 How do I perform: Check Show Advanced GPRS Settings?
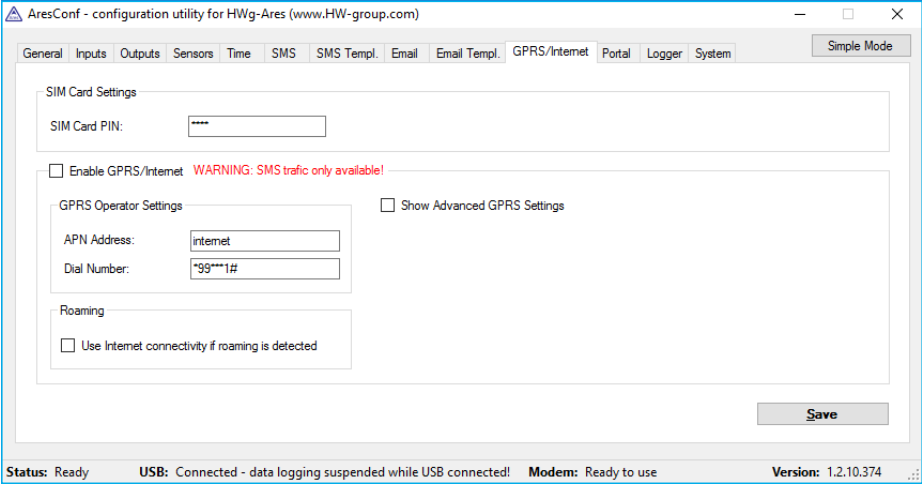coord(388,206)
